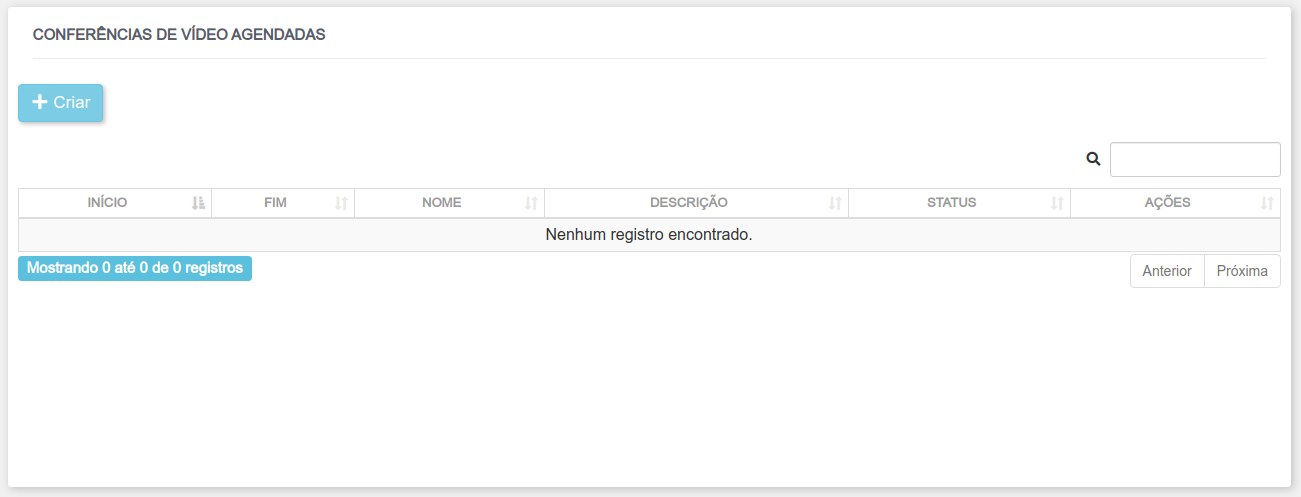
Task: Focus the table search input field
Action: pyautogui.click(x=1195, y=159)
